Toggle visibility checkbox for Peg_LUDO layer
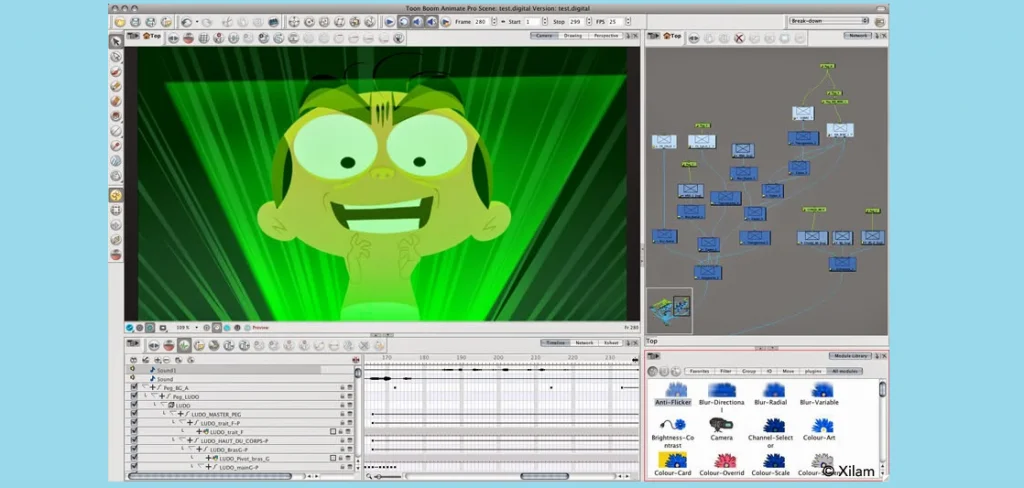Screen dimensions: 1024x488 (134, 397)
